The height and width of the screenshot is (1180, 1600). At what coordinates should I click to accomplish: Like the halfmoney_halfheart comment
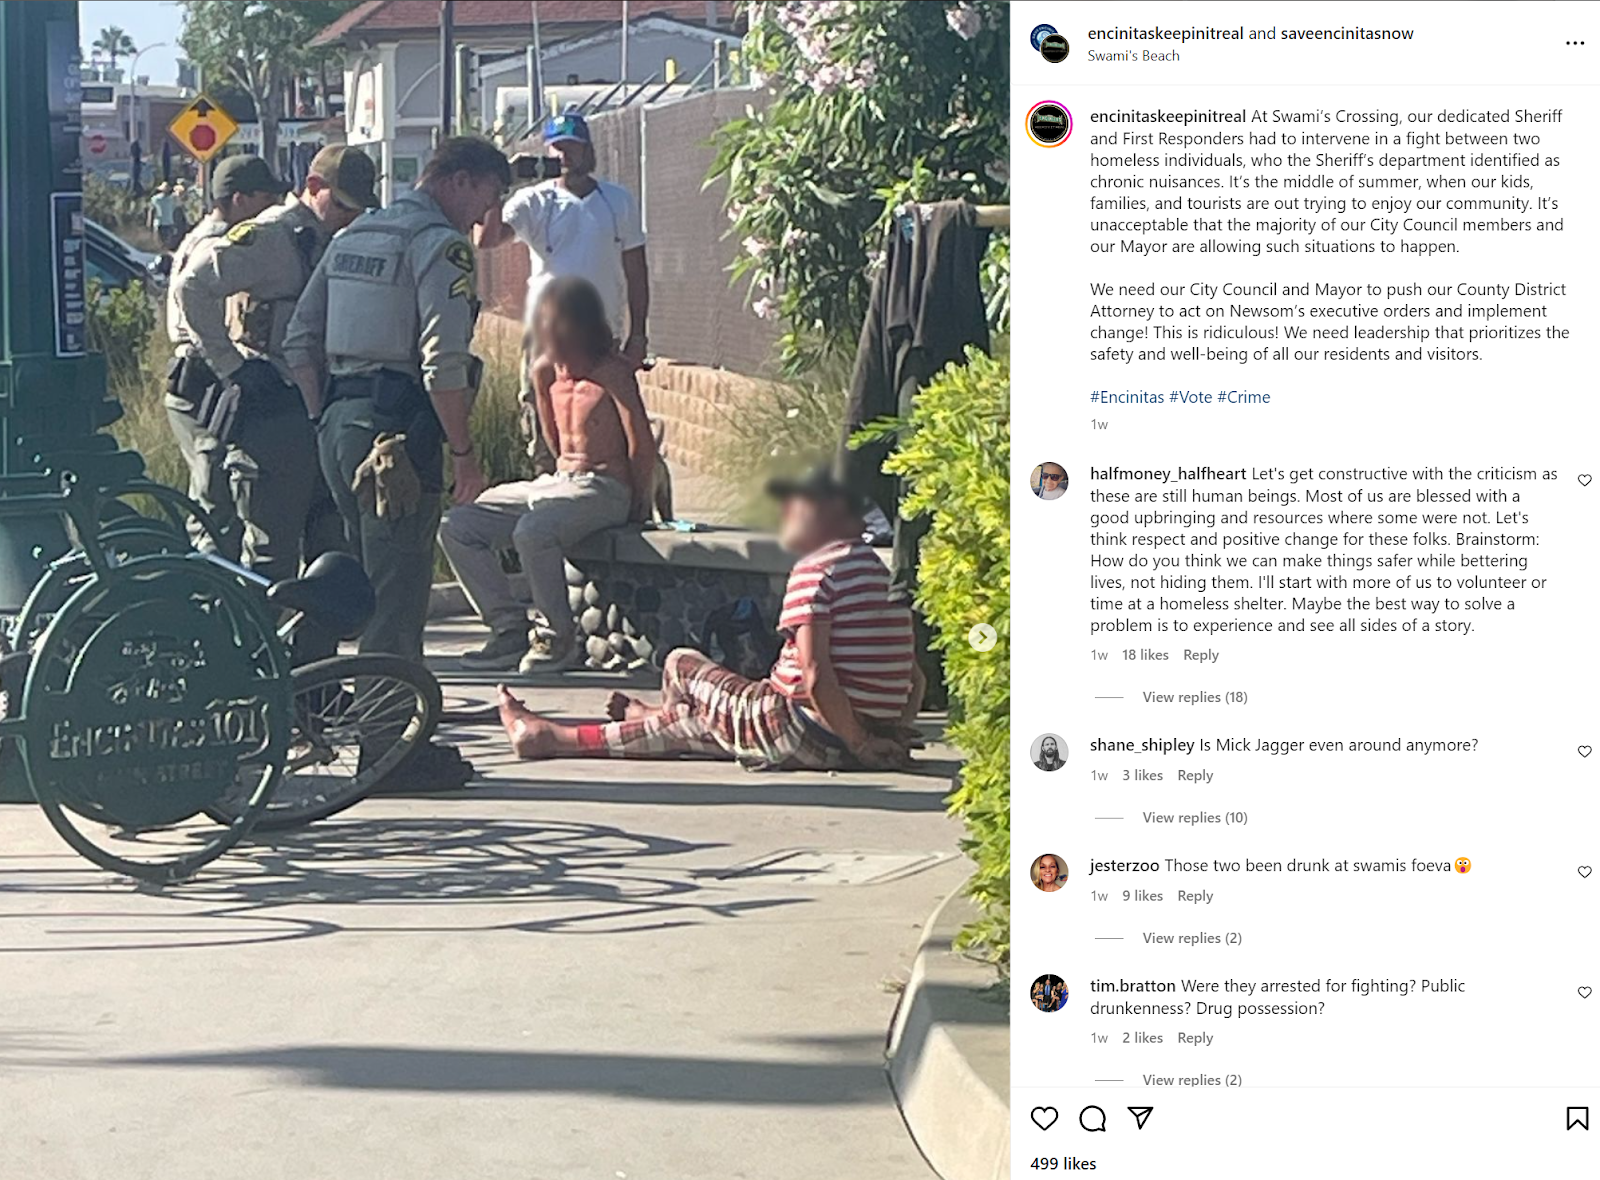pos(1584,480)
